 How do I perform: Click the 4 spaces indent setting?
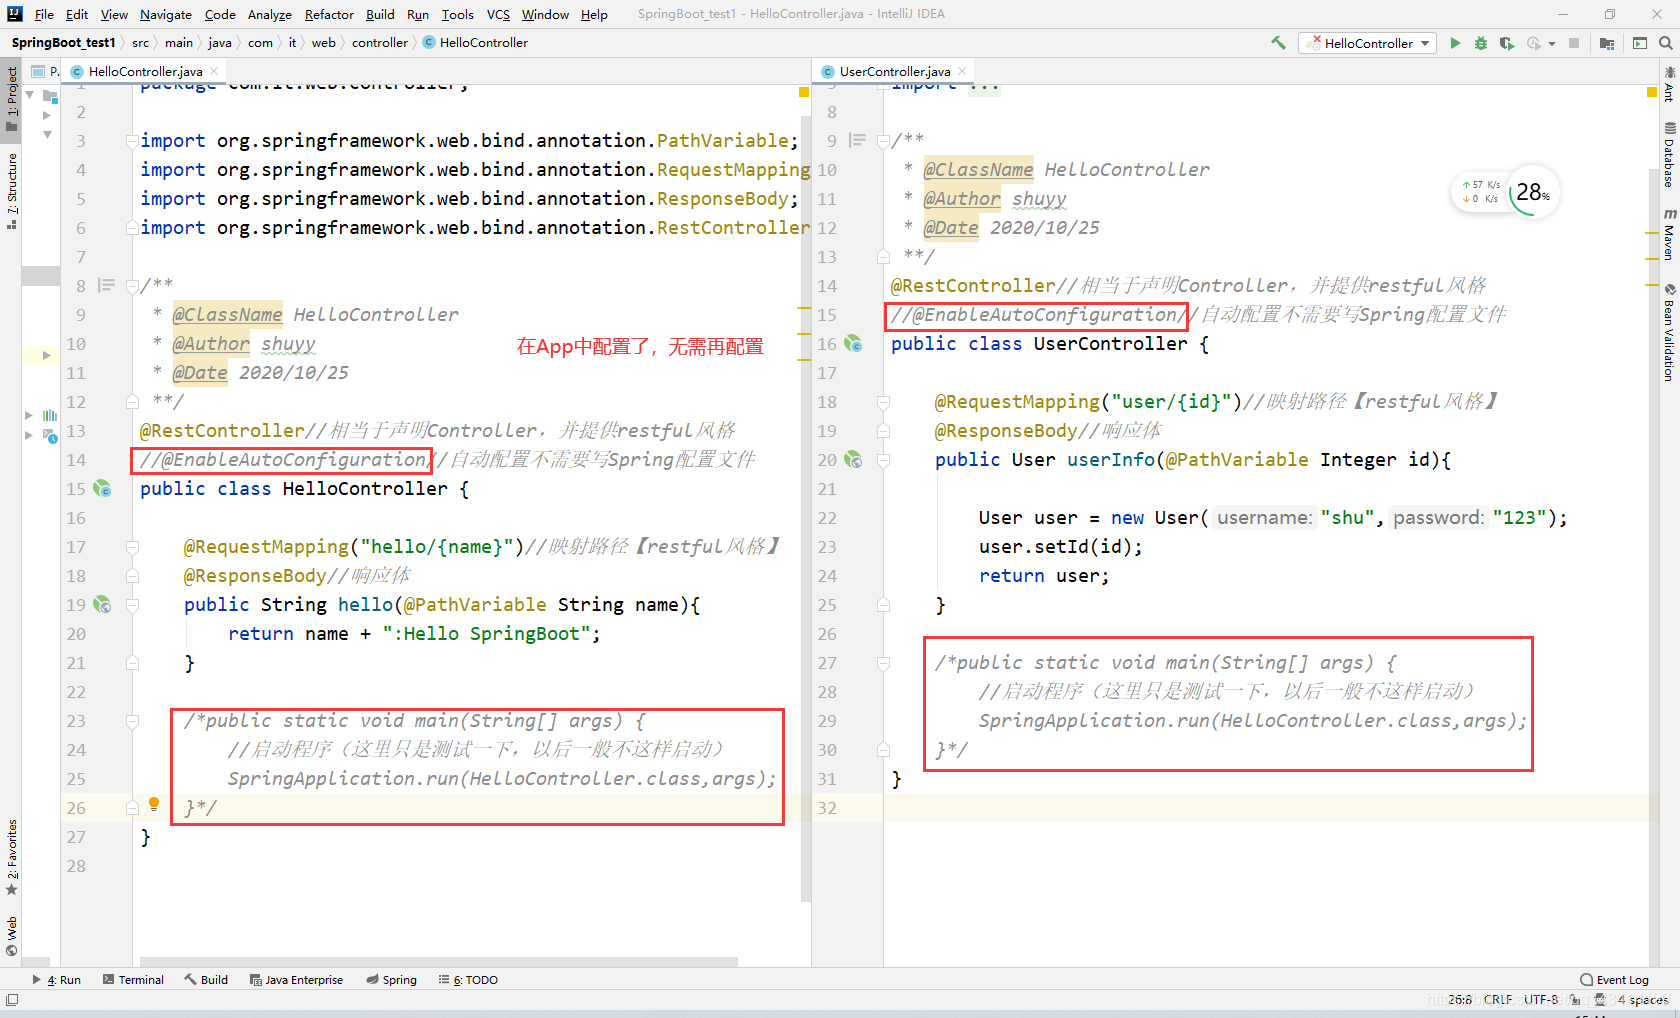[x=1644, y=1000]
